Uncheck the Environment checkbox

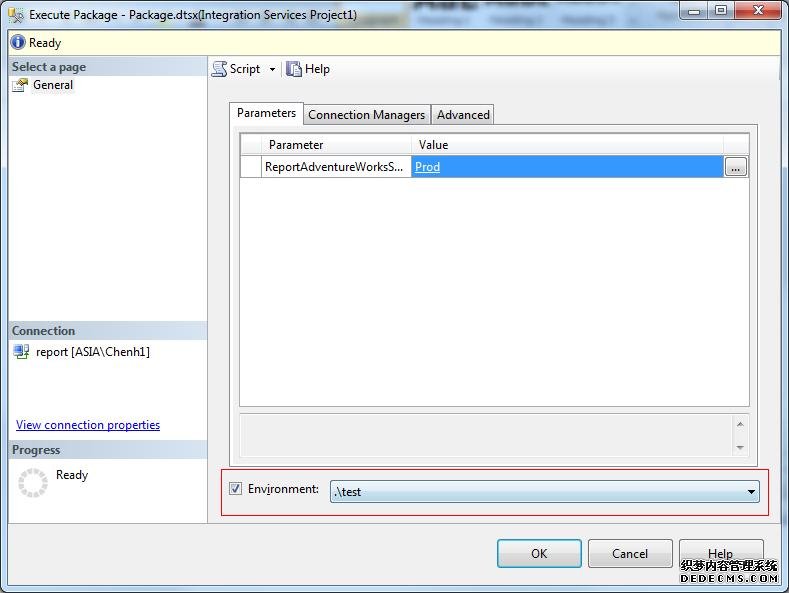click(236, 489)
